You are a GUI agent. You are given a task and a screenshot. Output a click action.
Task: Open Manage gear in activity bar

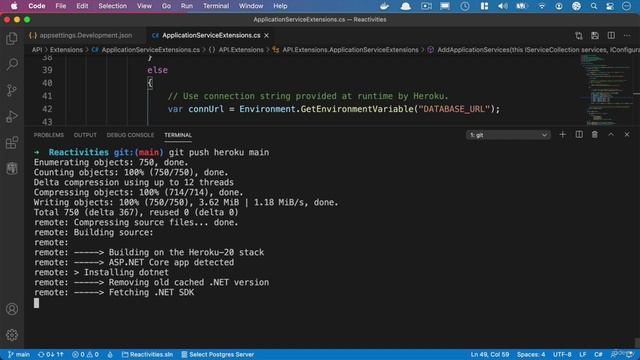pos(12,335)
